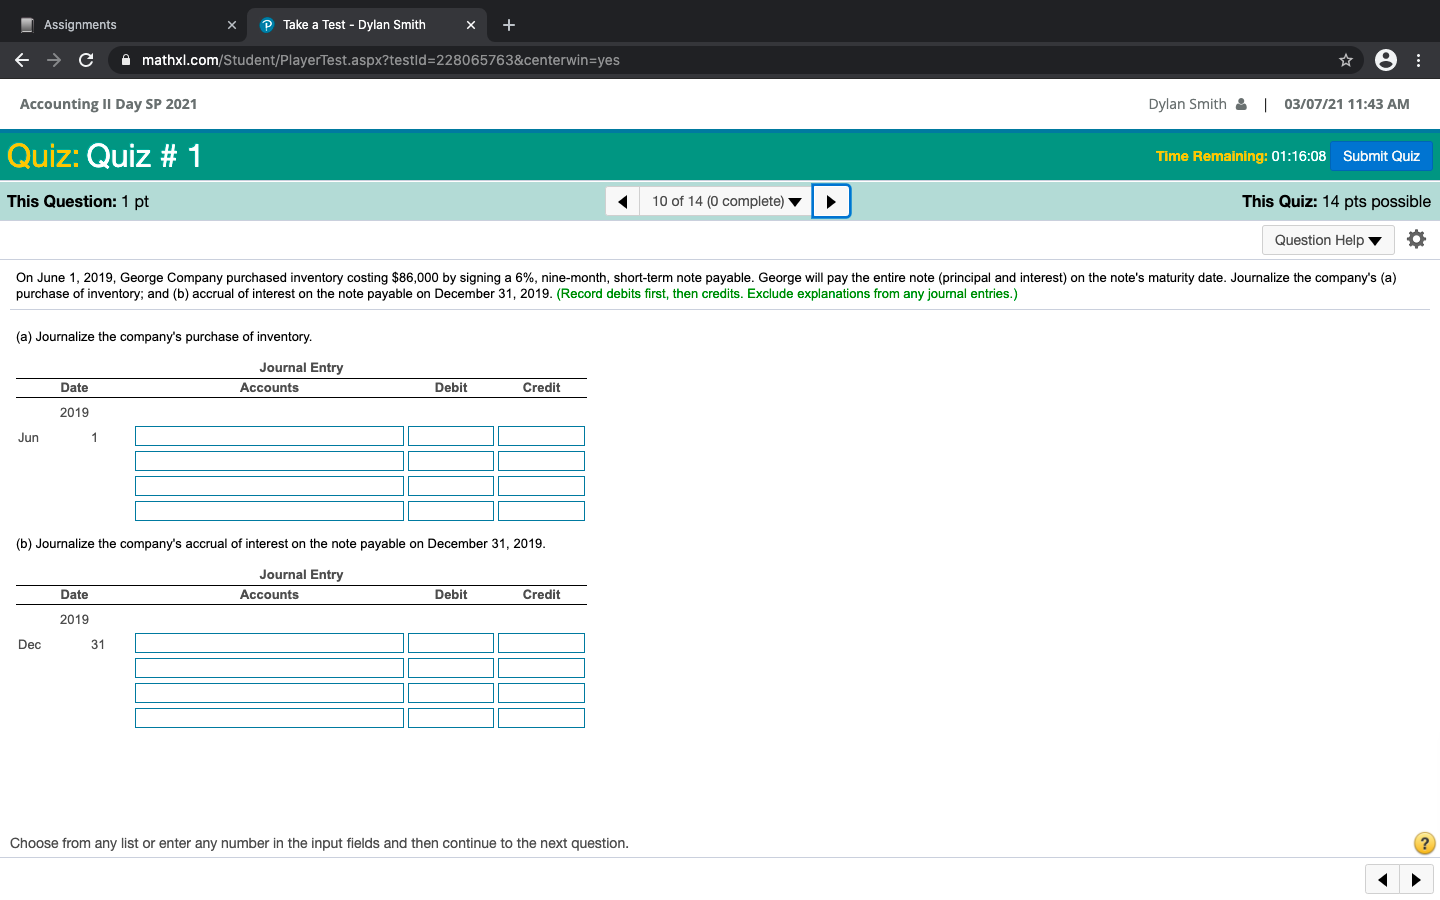The height and width of the screenshot is (900, 1440).
Task: Select first account field for Dec 31 entry
Action: 269,643
